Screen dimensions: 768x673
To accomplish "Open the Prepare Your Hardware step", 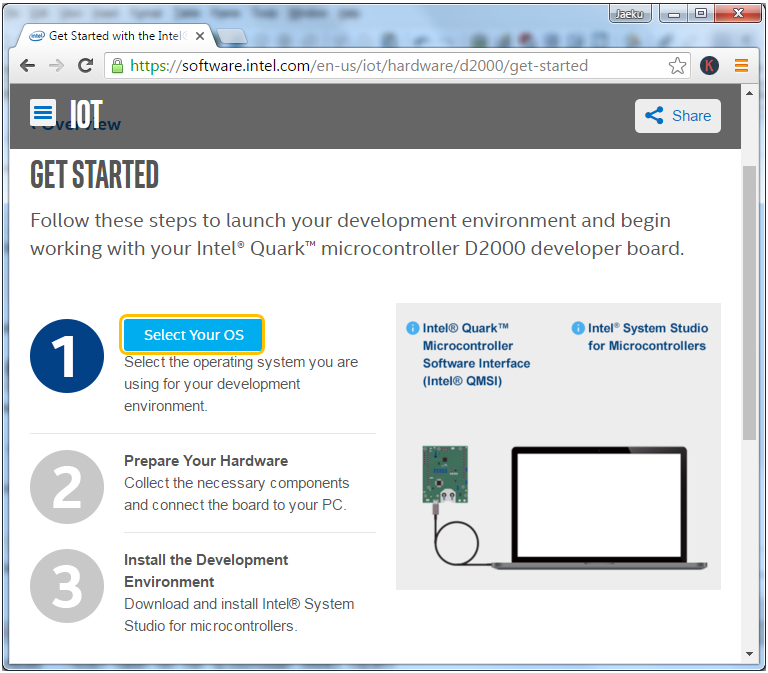I will [x=206, y=461].
